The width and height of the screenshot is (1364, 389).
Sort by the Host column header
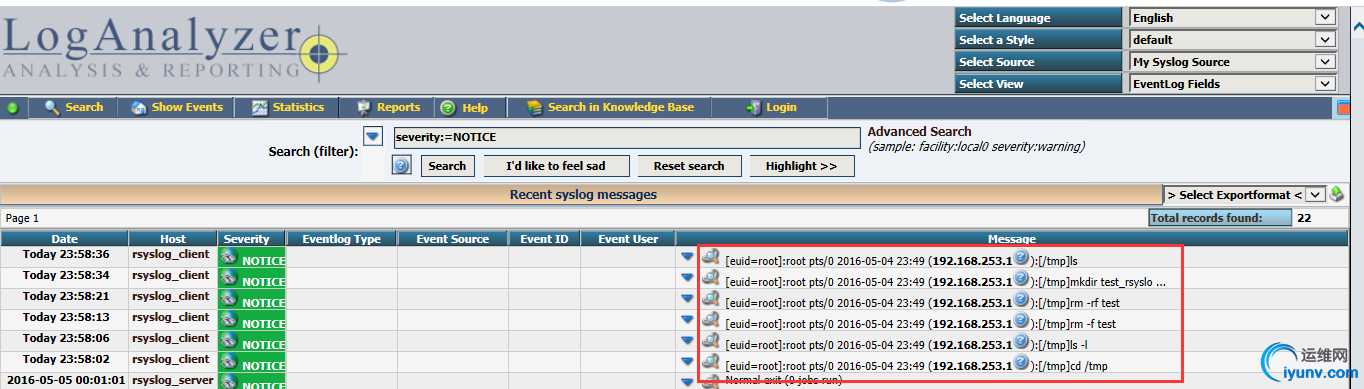click(x=173, y=239)
